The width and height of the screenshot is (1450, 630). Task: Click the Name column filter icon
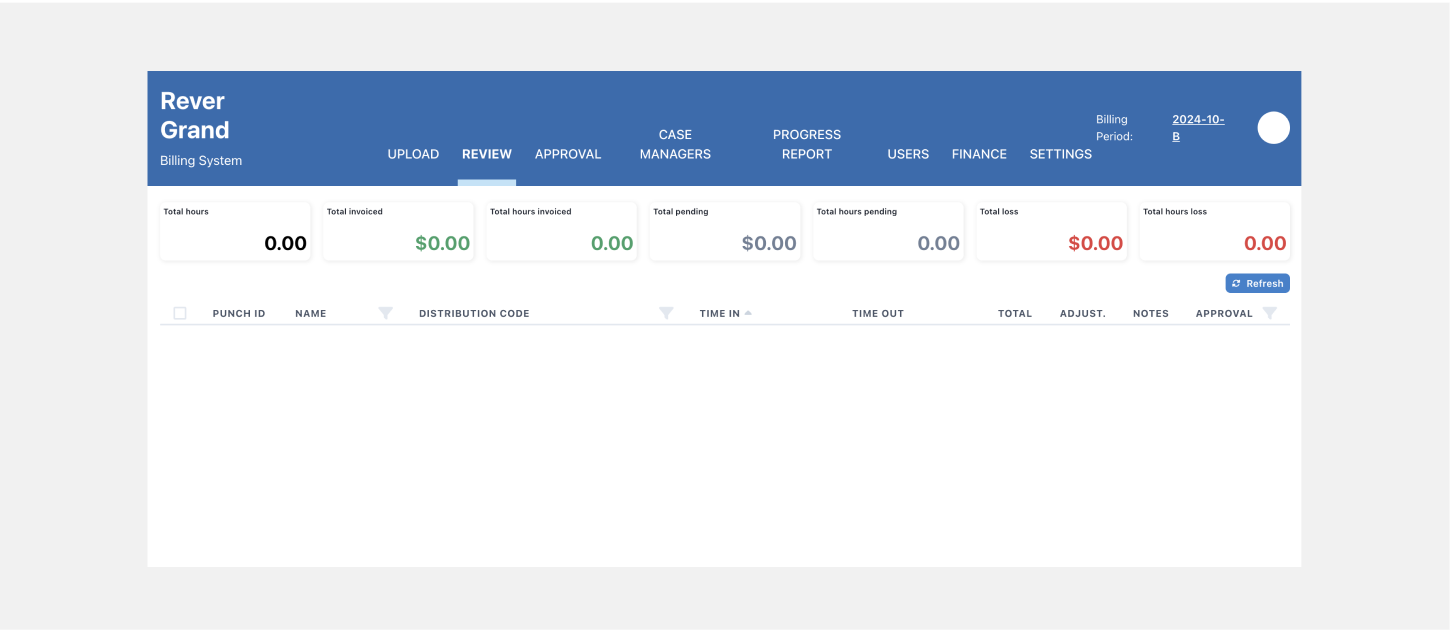pos(385,314)
